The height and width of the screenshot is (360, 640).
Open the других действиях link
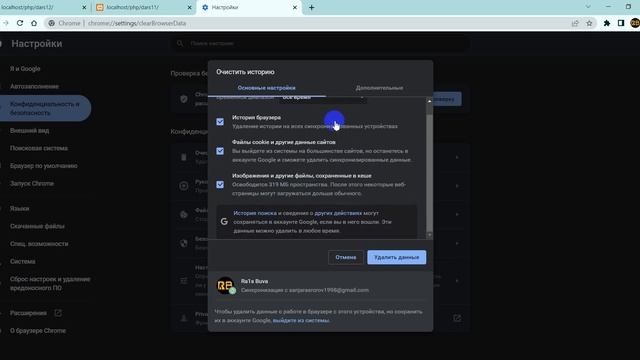pyautogui.click(x=338, y=213)
